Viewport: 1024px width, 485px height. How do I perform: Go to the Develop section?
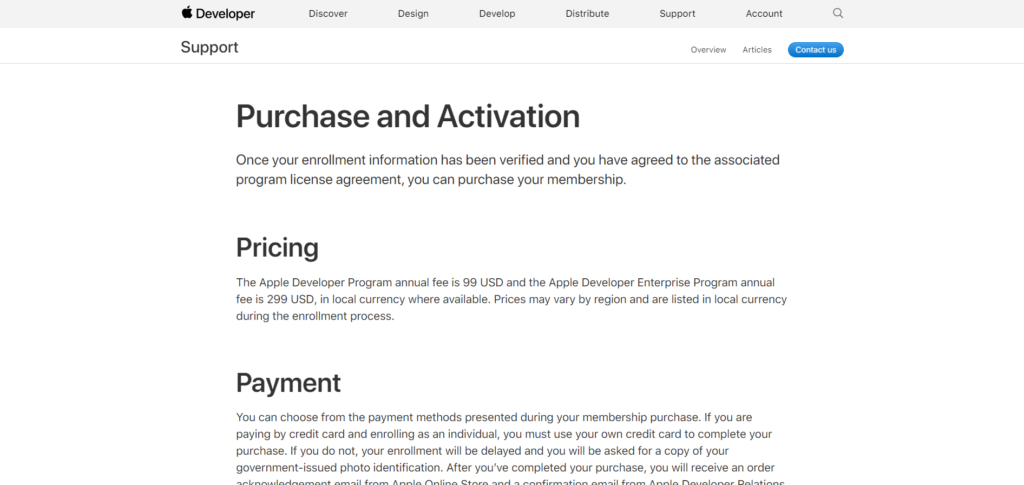497,14
